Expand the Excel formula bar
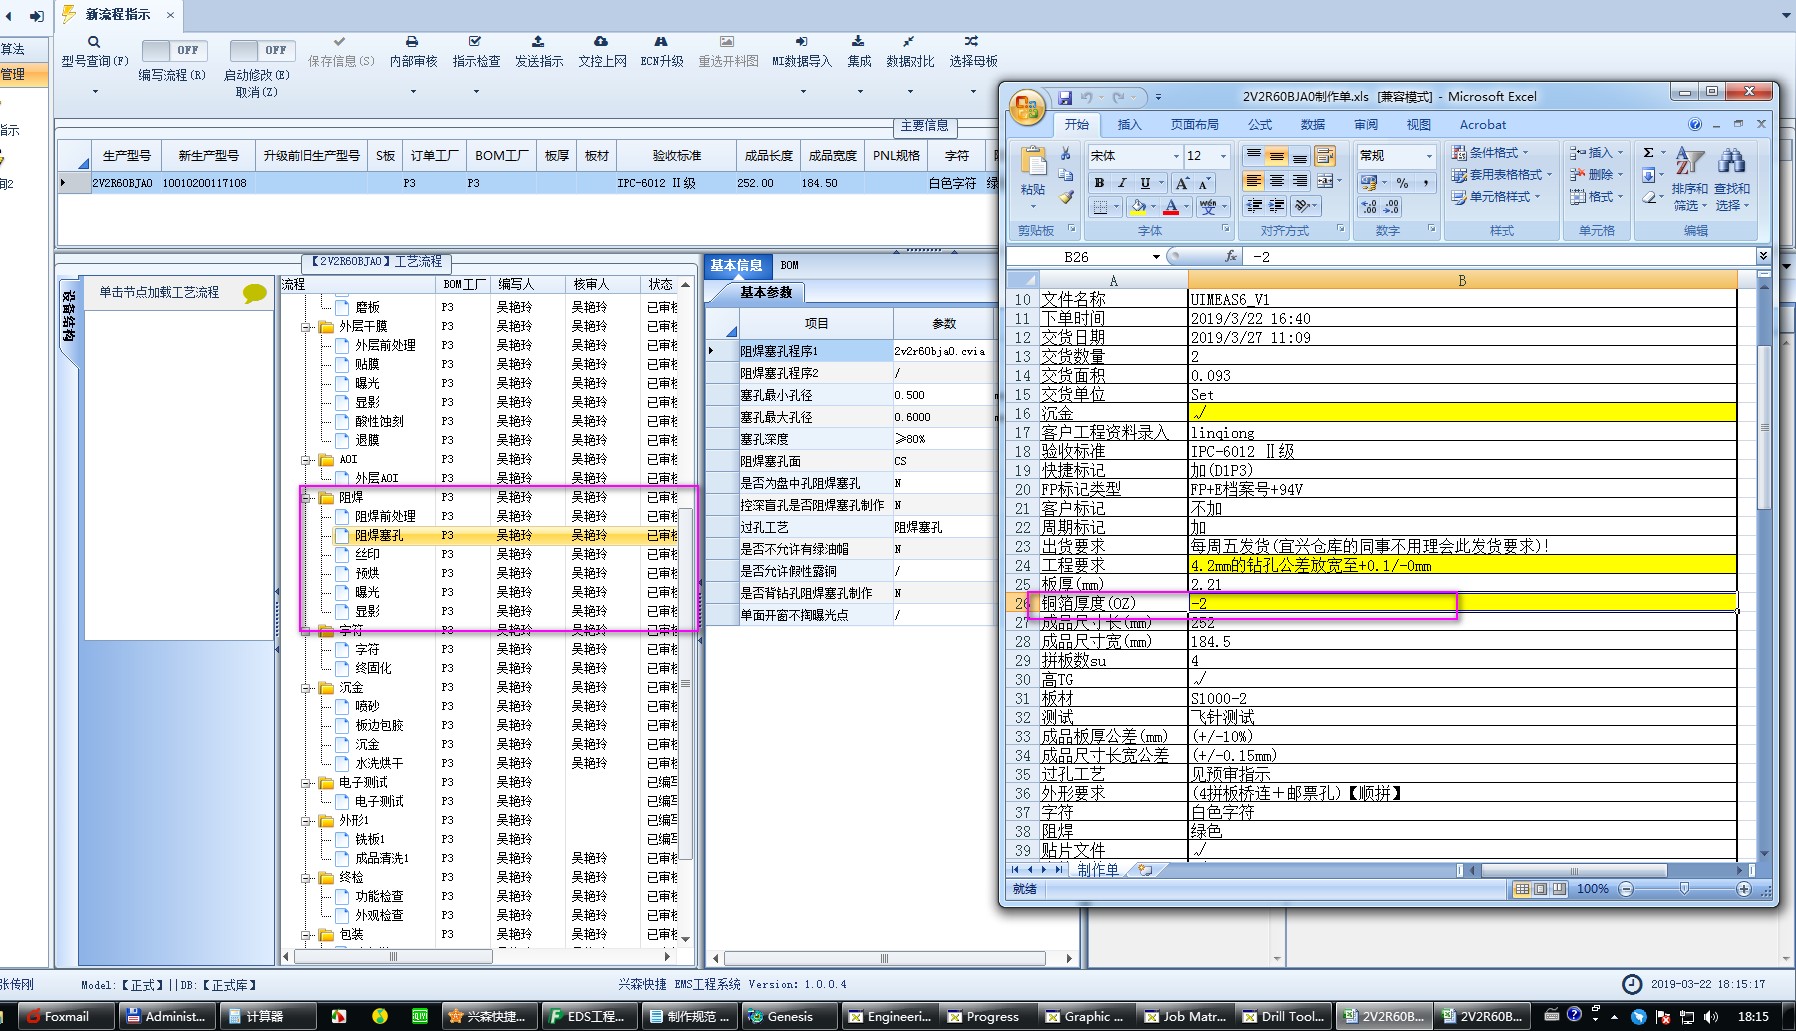1796x1031 pixels. (1763, 256)
